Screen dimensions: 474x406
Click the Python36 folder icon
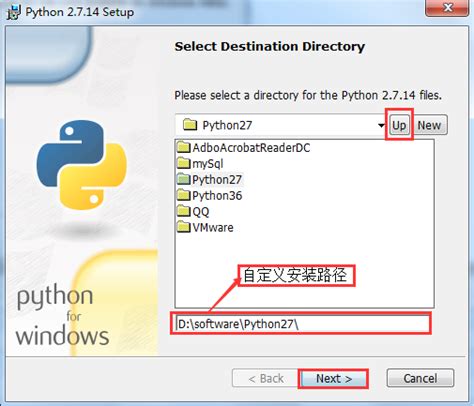click(x=184, y=195)
